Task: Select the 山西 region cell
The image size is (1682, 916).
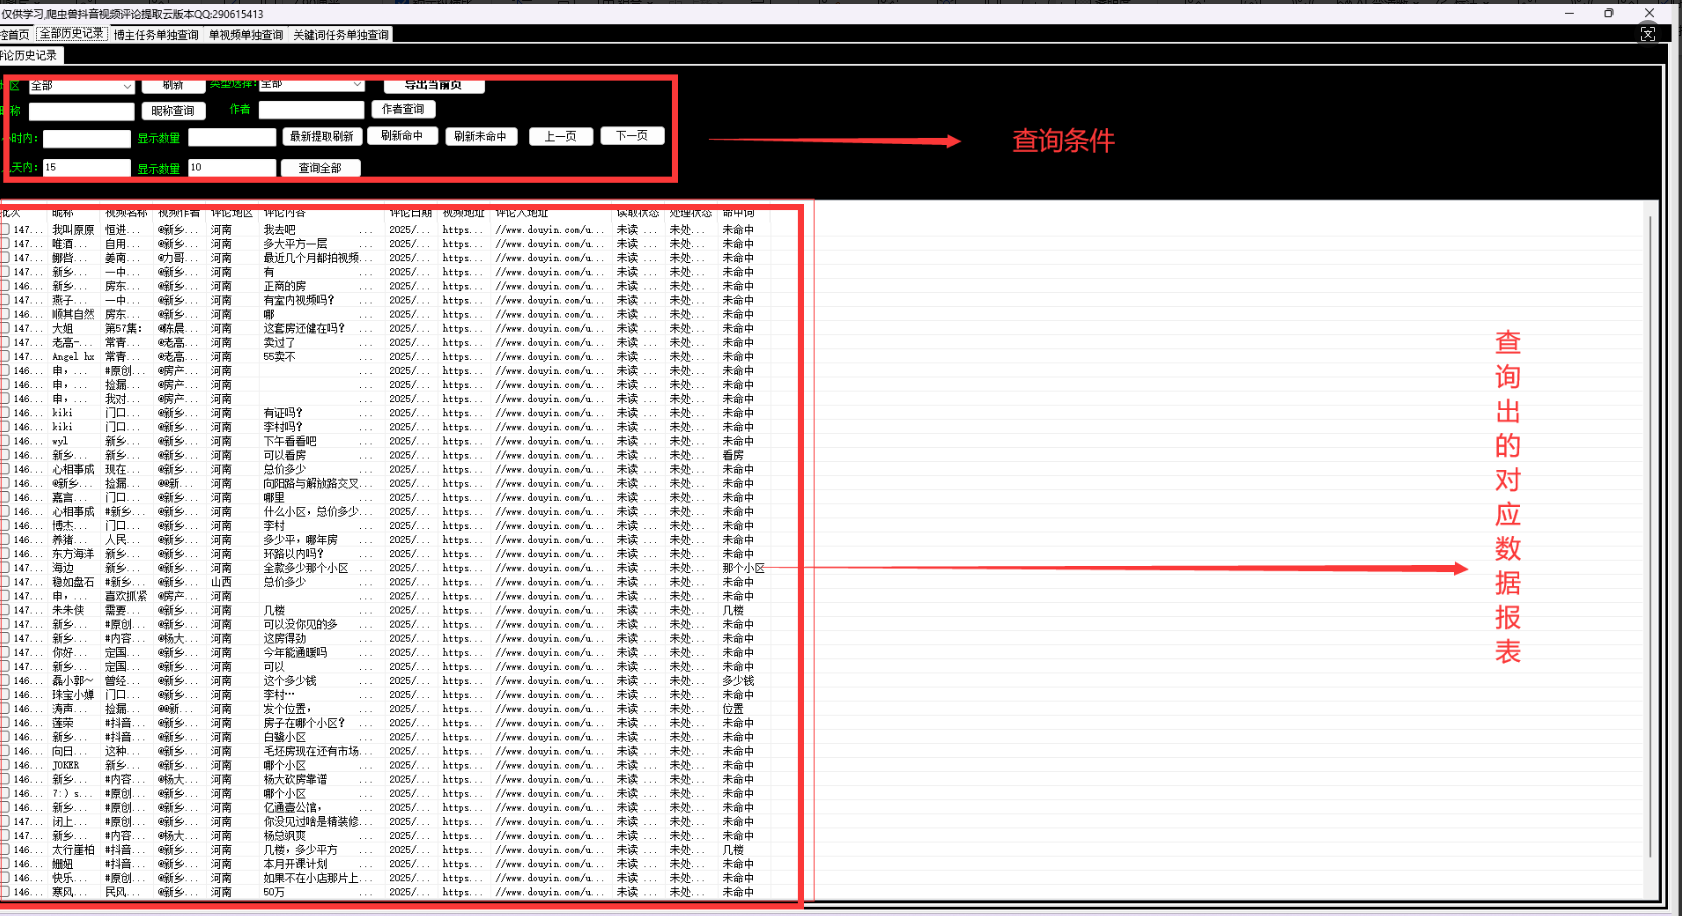Action: click(x=221, y=582)
